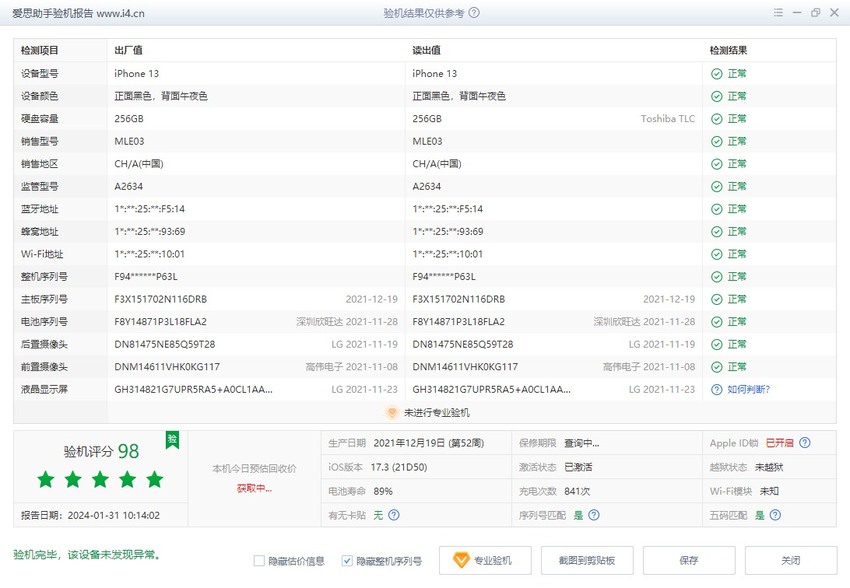Click the 出厂值 cell F3X151702N116DRB
850x588 pixels.
click(160, 299)
